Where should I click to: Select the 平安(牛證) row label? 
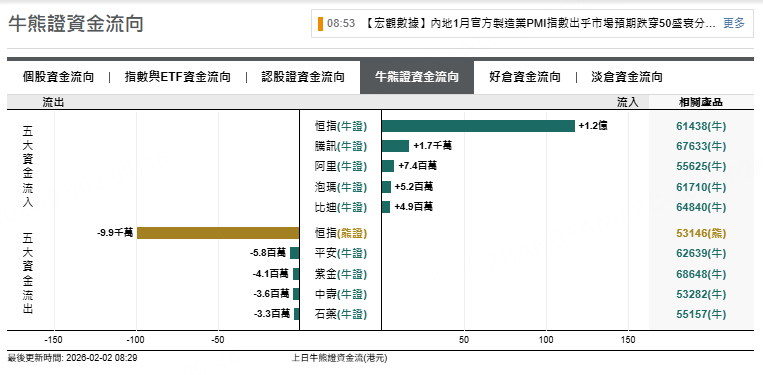[341, 253]
